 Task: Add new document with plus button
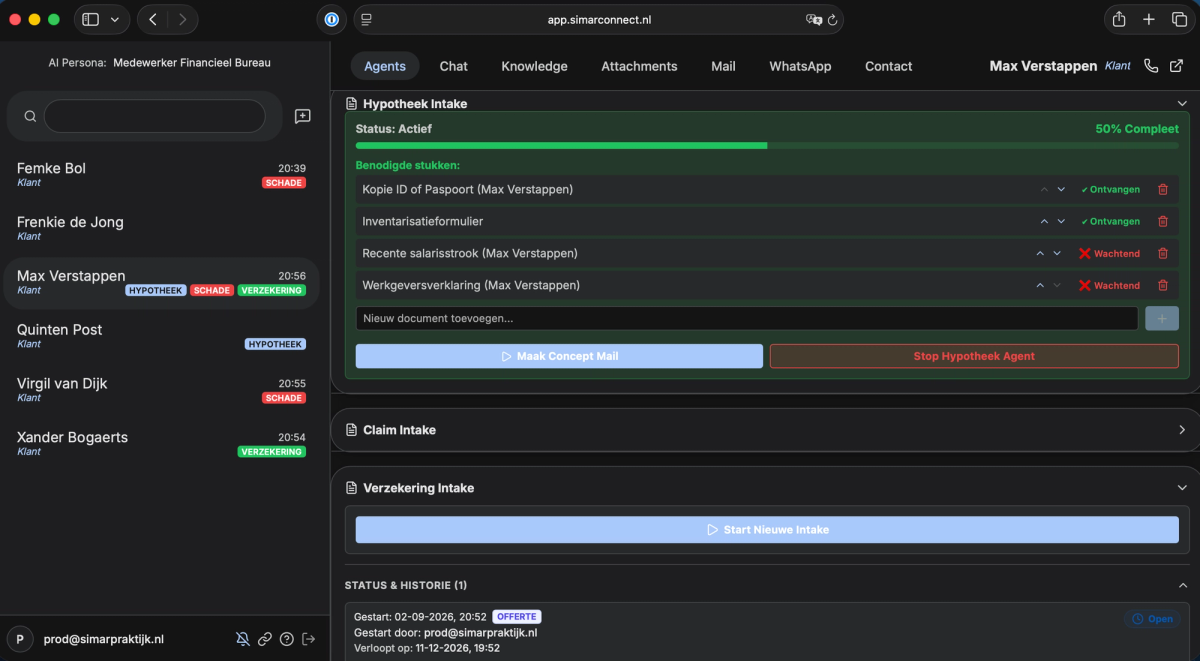tap(1162, 318)
